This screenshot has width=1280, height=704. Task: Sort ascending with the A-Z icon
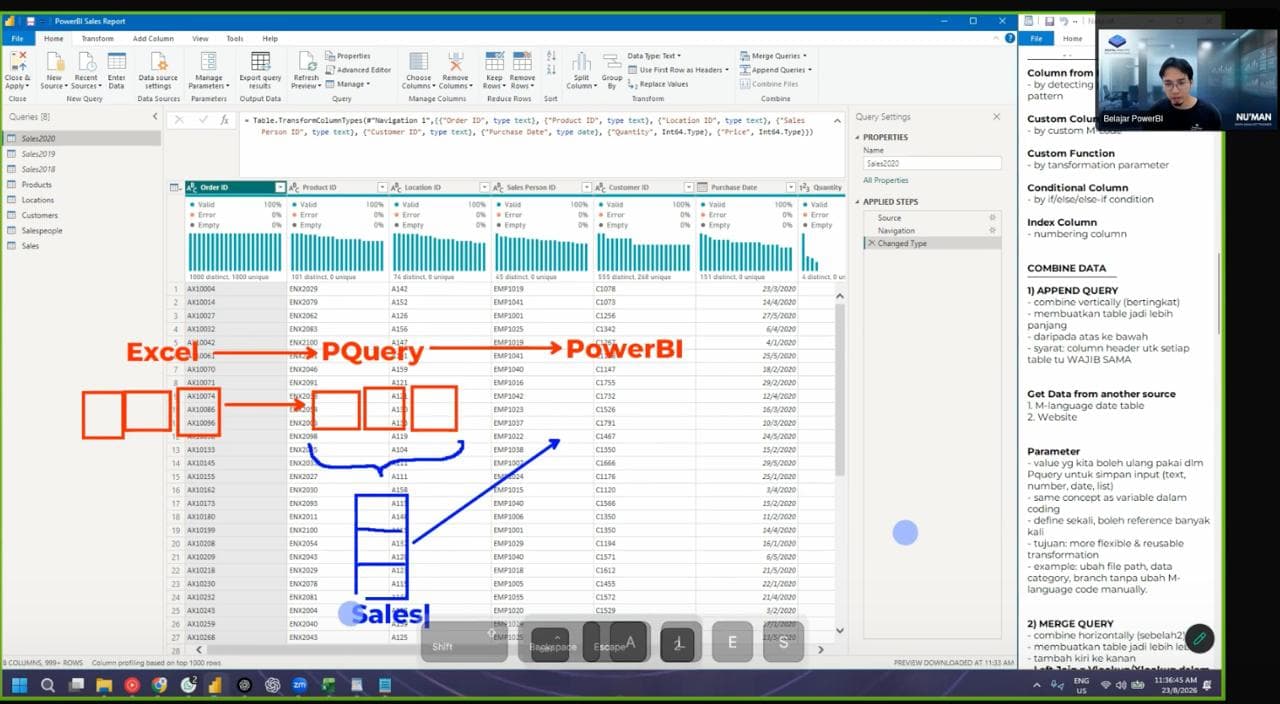551,58
